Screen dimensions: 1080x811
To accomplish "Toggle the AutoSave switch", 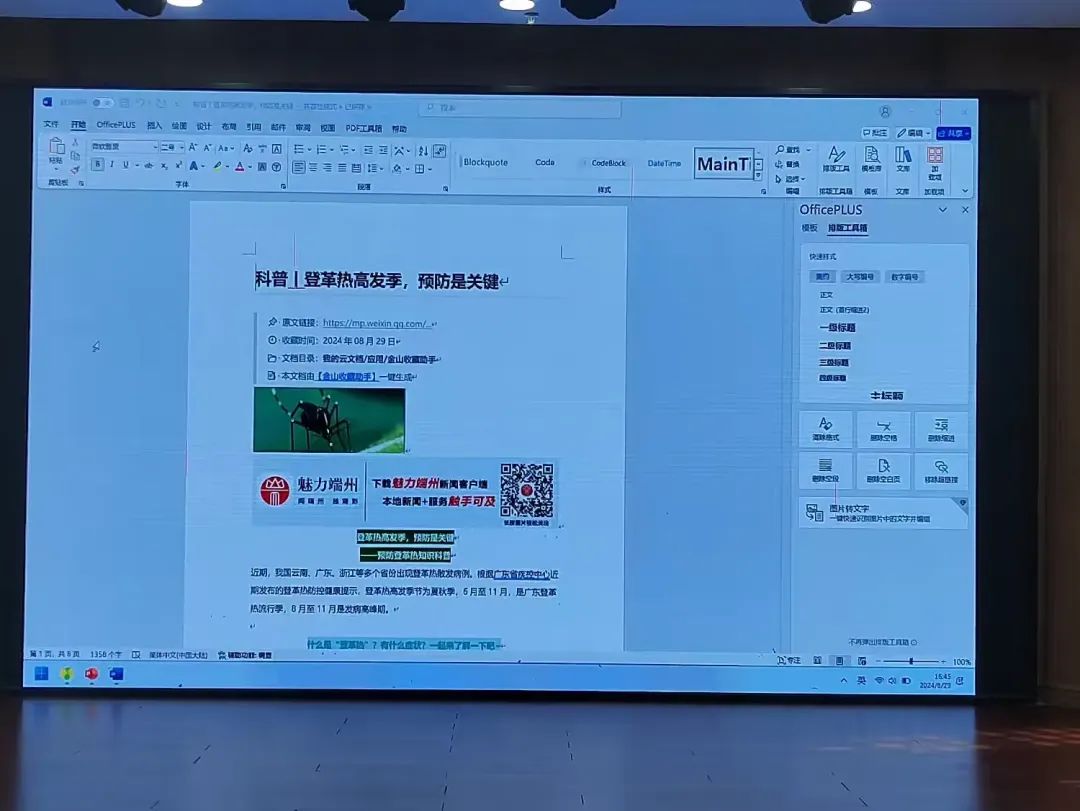I will 102,102.
